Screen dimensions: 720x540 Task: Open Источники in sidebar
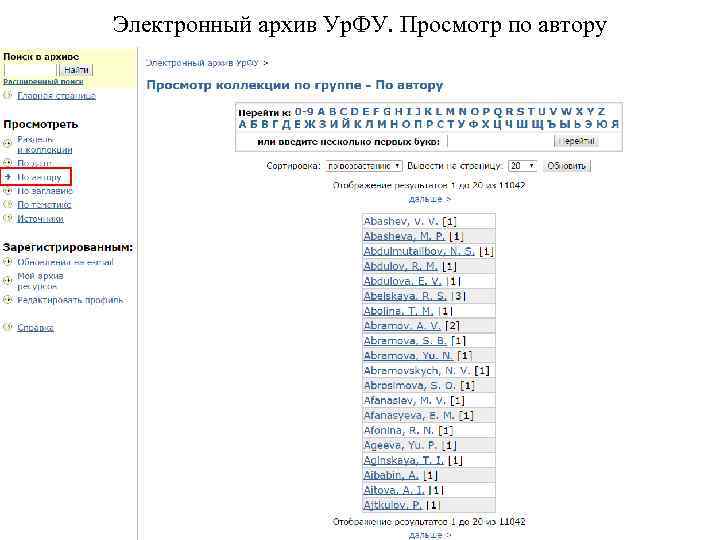[x=40, y=219]
